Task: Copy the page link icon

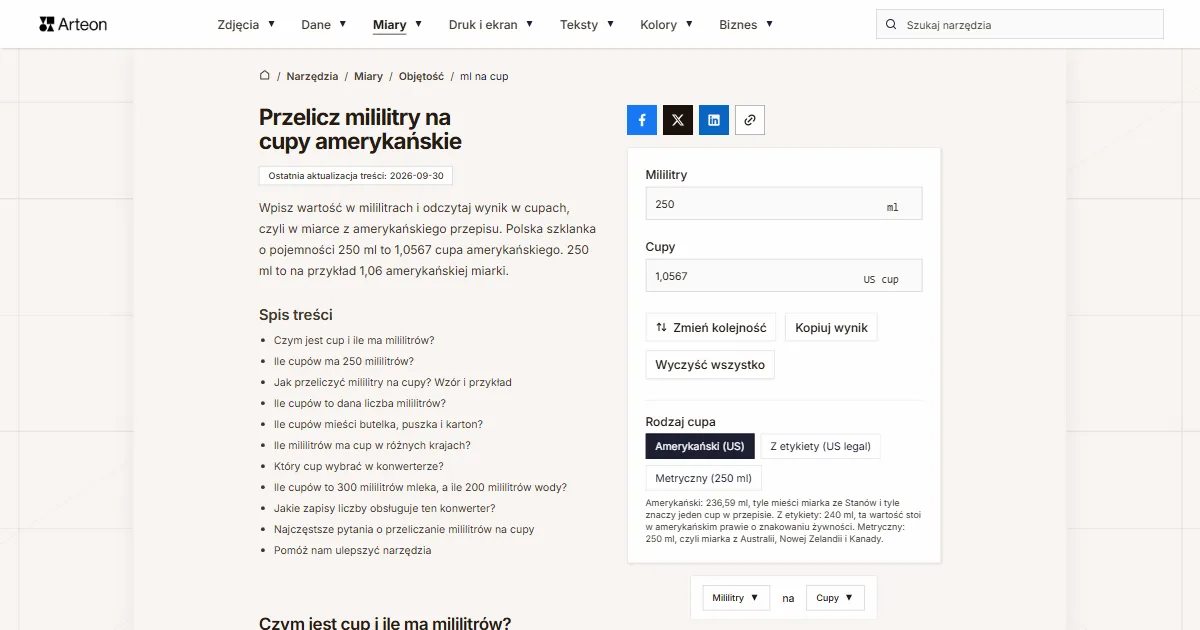Action: click(750, 120)
